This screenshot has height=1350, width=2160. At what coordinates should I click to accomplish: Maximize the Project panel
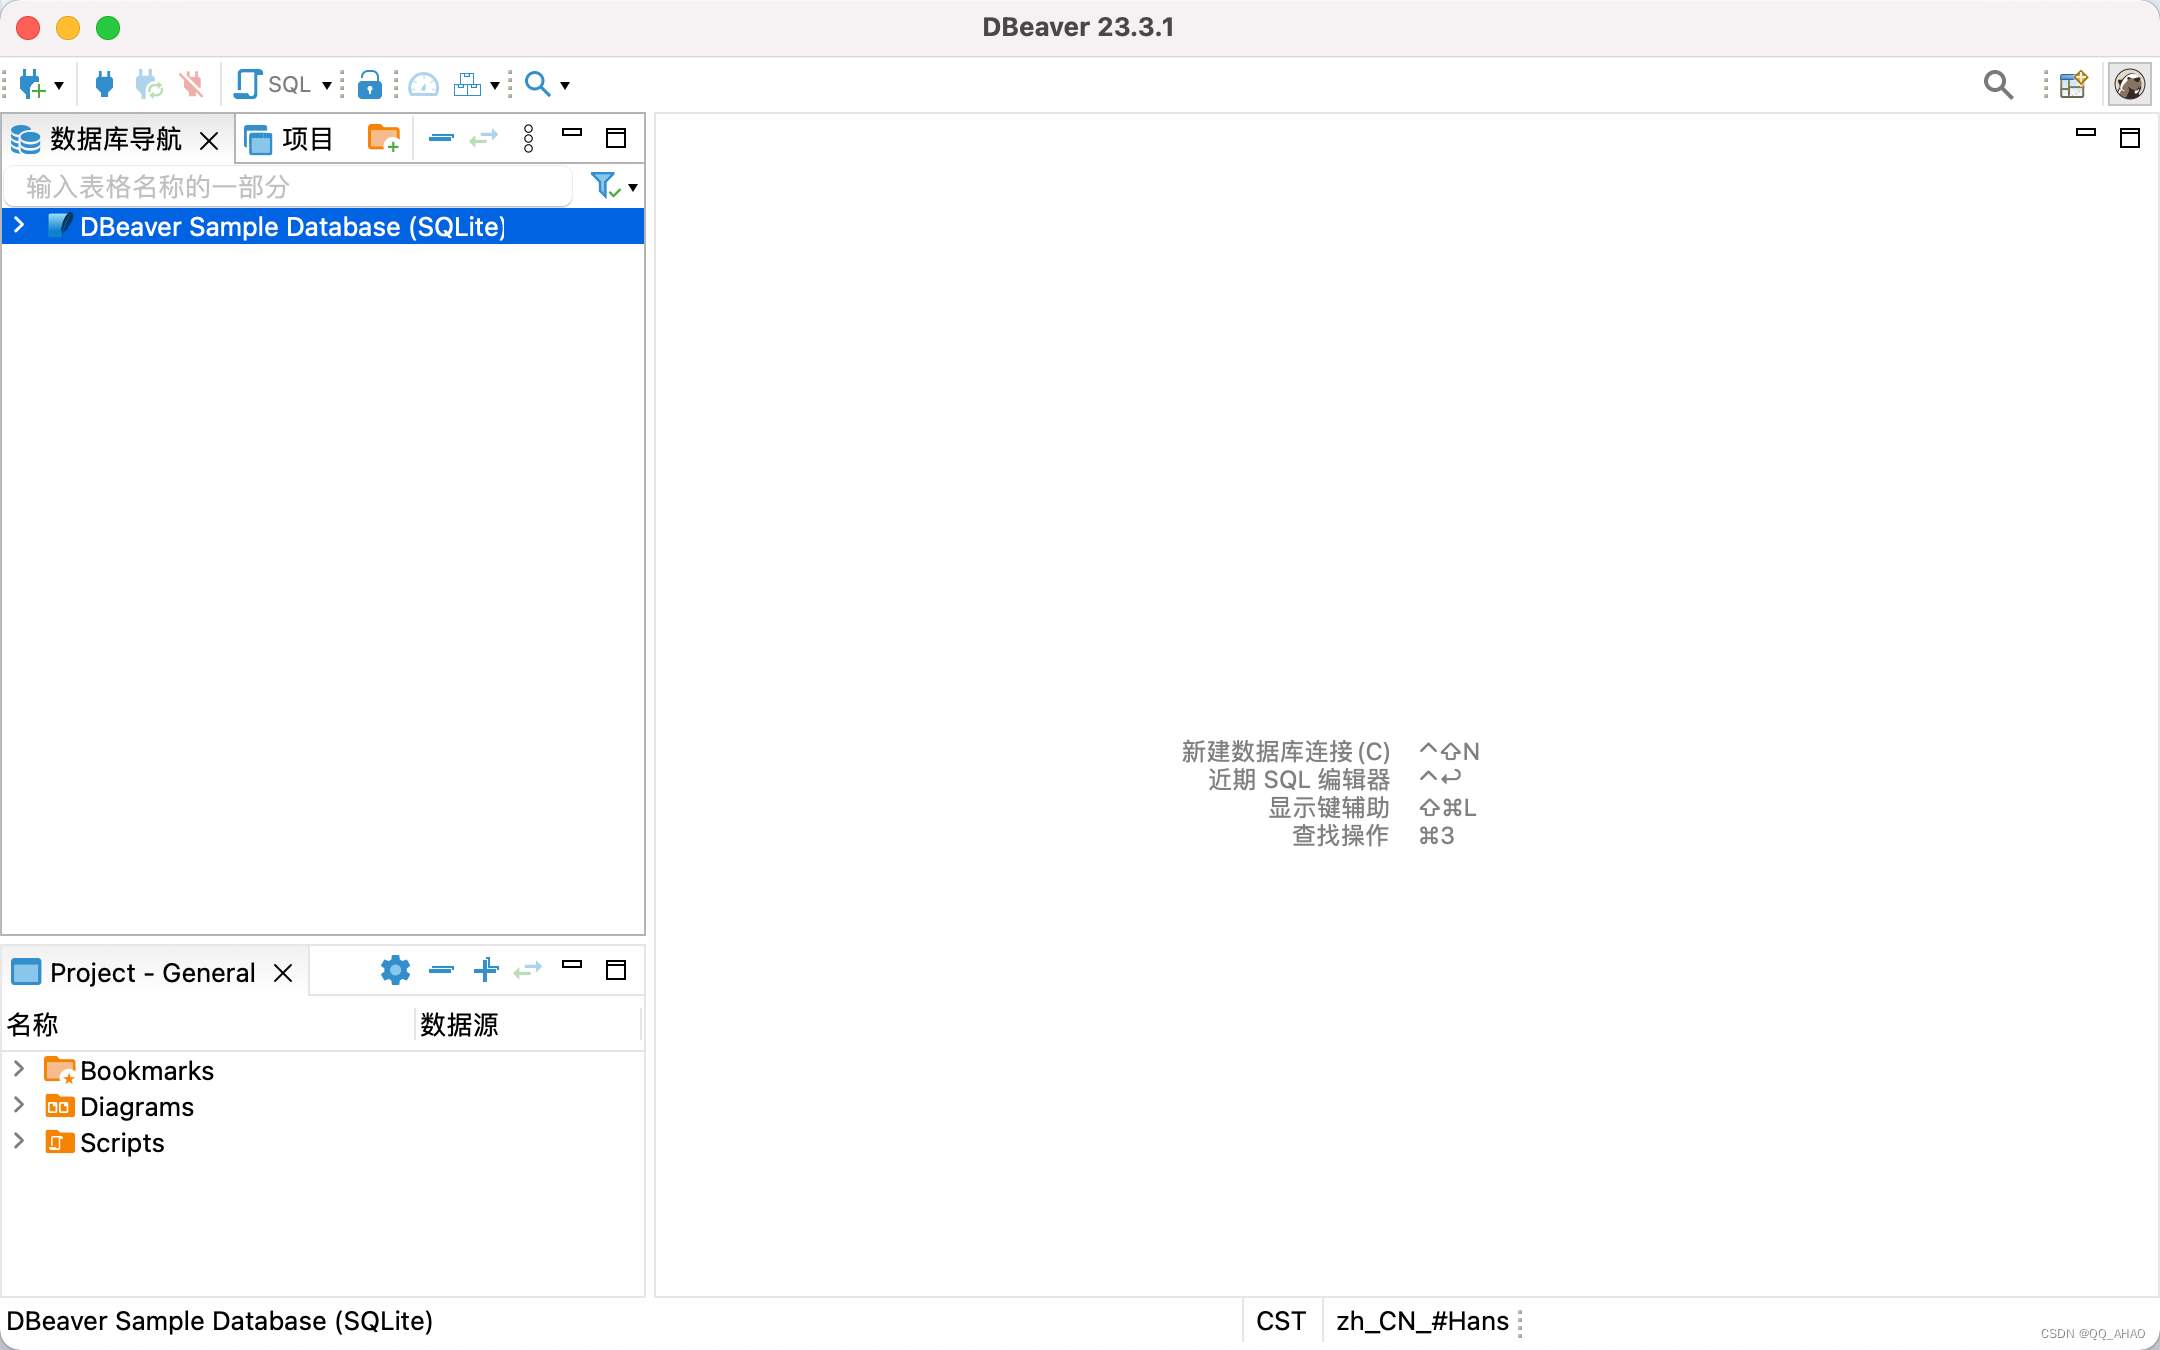616,970
